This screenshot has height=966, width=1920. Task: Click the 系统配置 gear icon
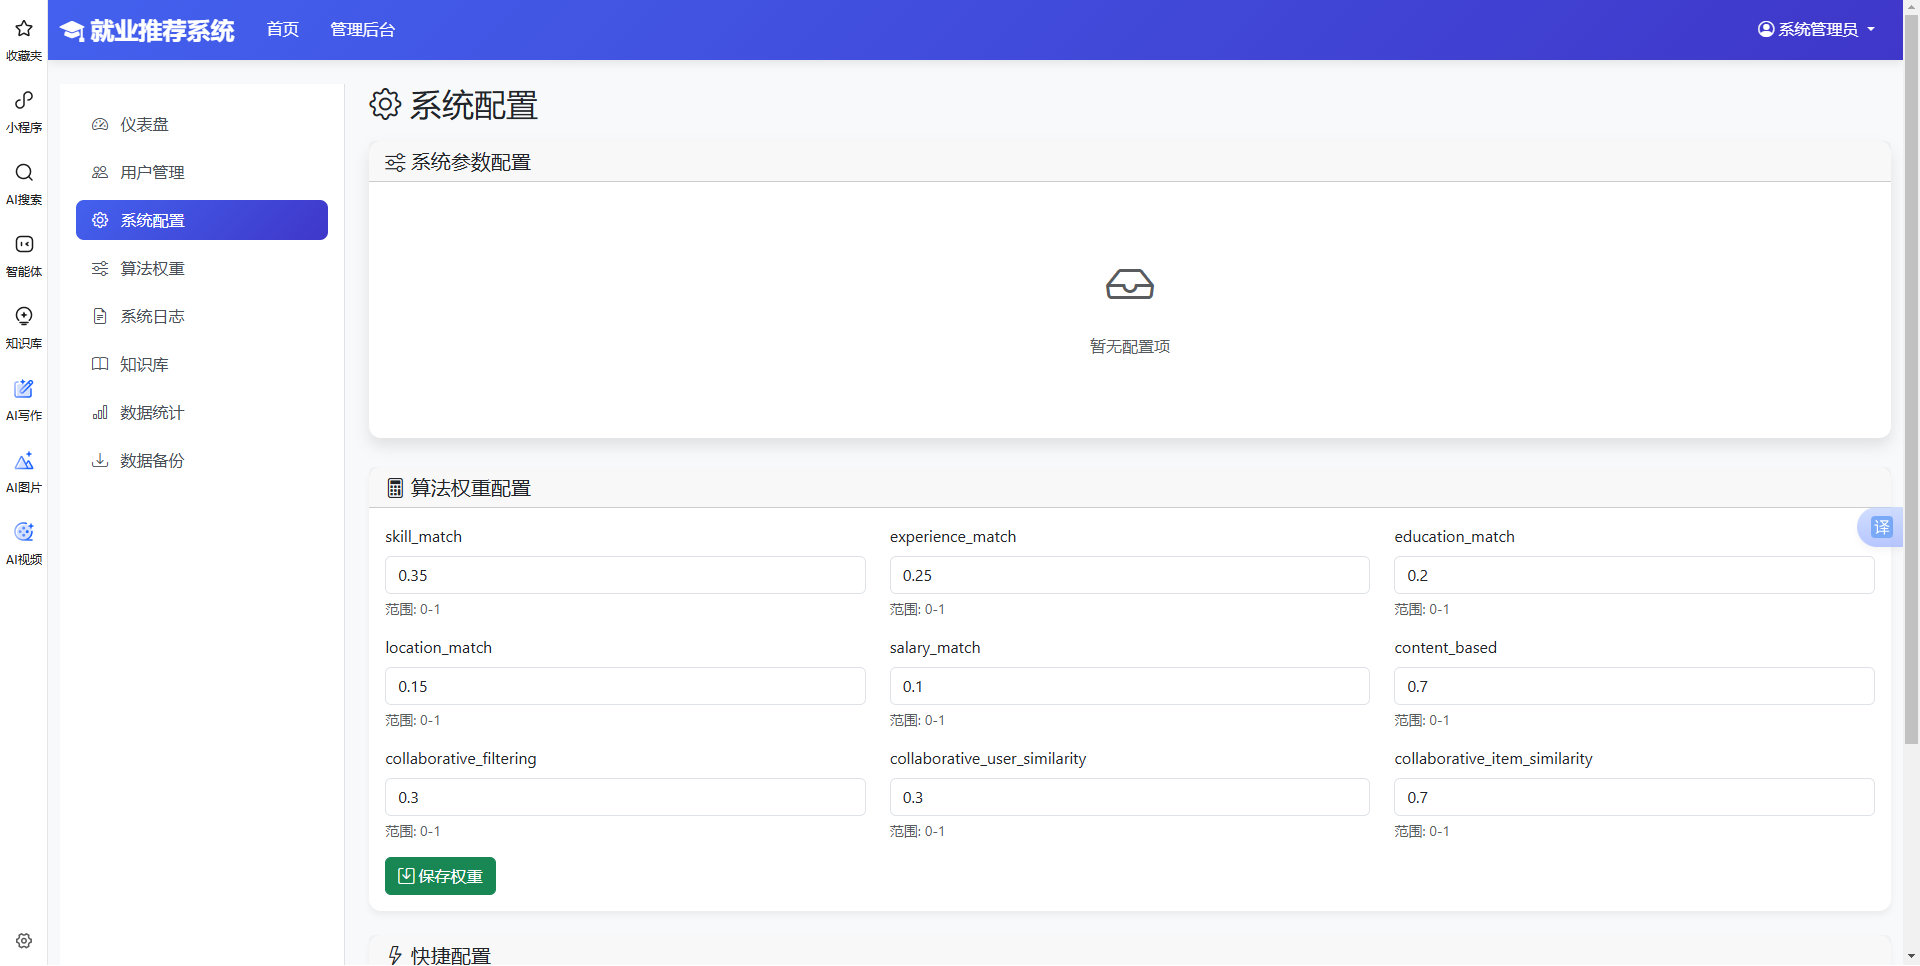tap(99, 220)
